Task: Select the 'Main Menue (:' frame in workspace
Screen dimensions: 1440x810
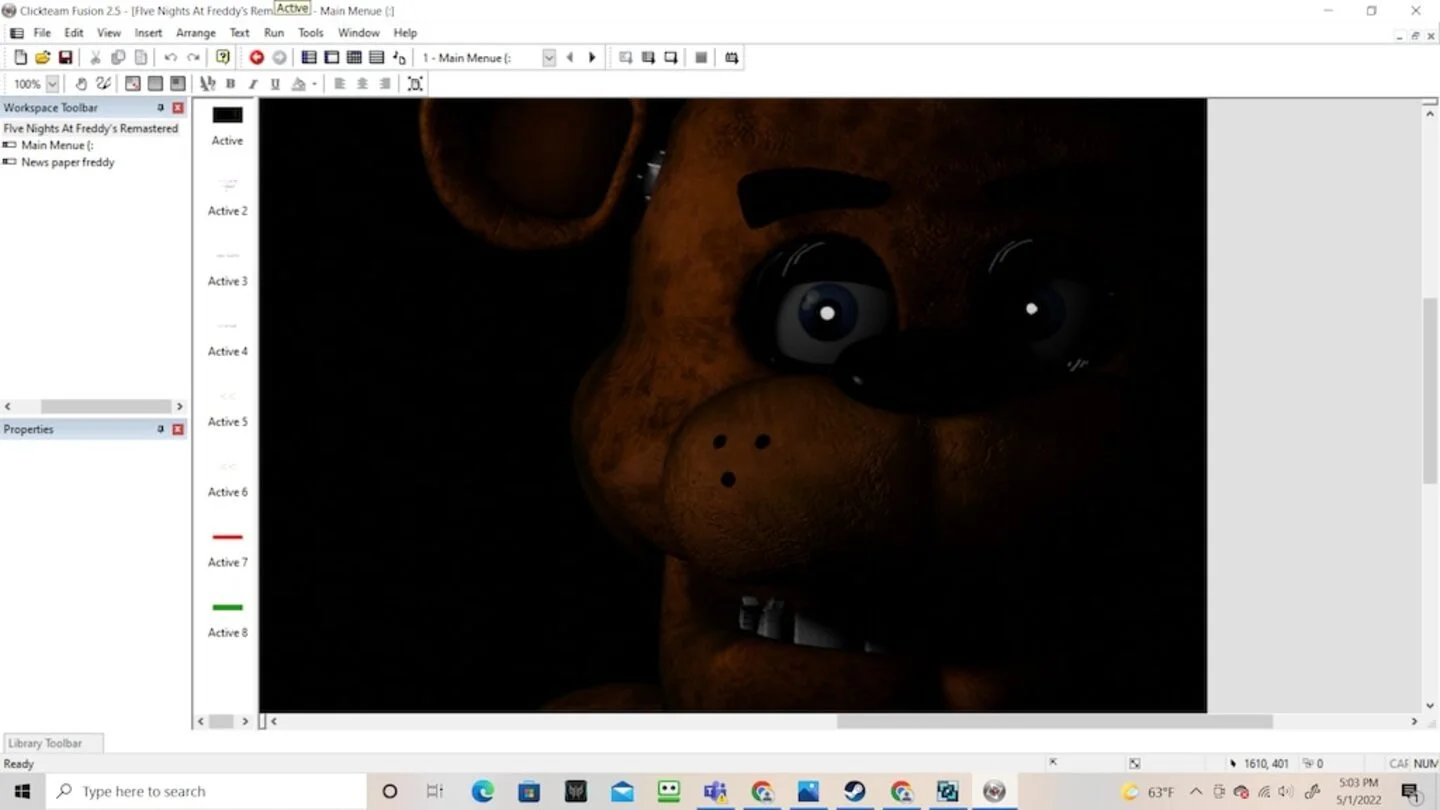Action: tap(57, 145)
